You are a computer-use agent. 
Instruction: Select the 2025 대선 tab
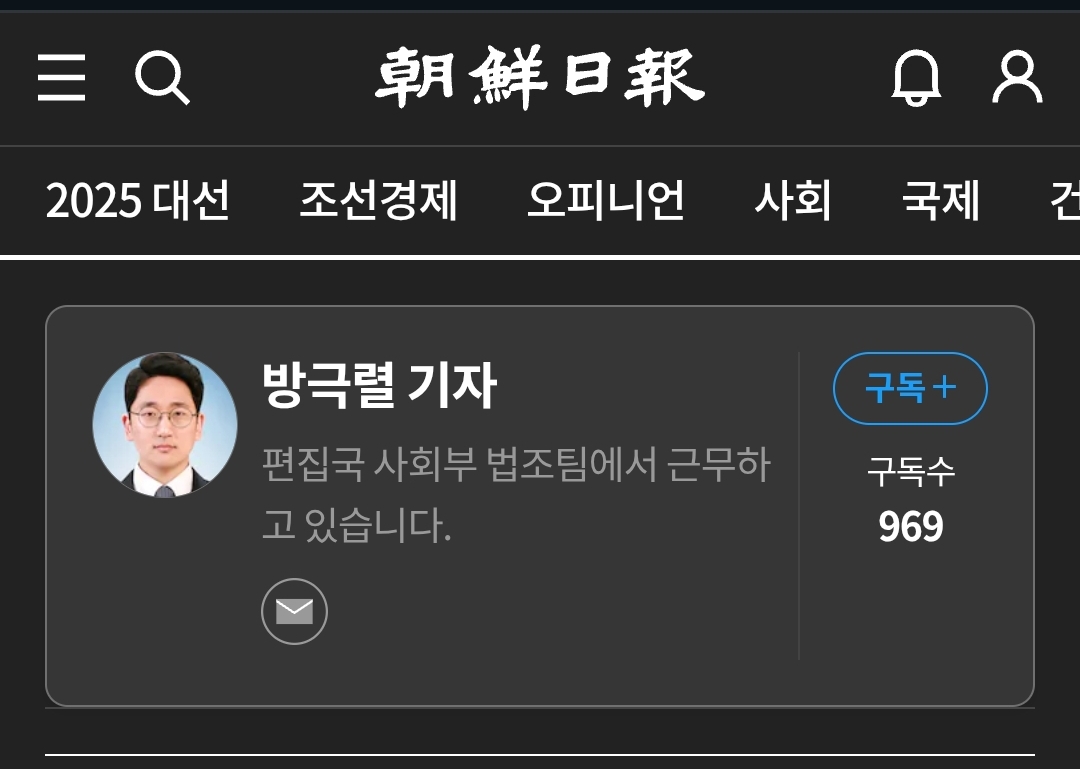point(137,201)
